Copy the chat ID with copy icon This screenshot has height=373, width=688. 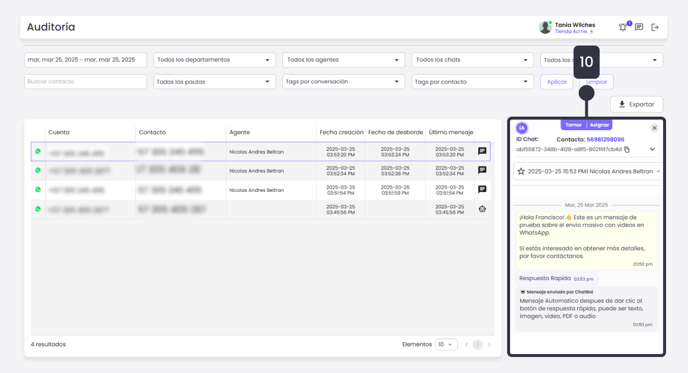(627, 150)
